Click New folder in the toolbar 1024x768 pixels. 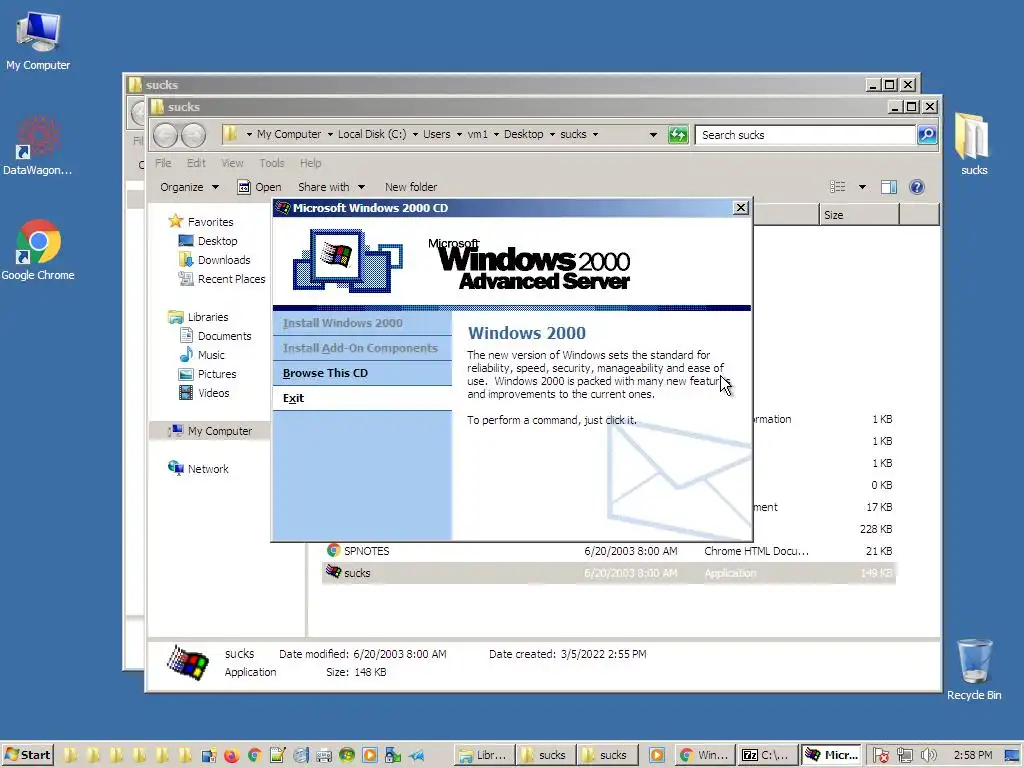pos(411,187)
